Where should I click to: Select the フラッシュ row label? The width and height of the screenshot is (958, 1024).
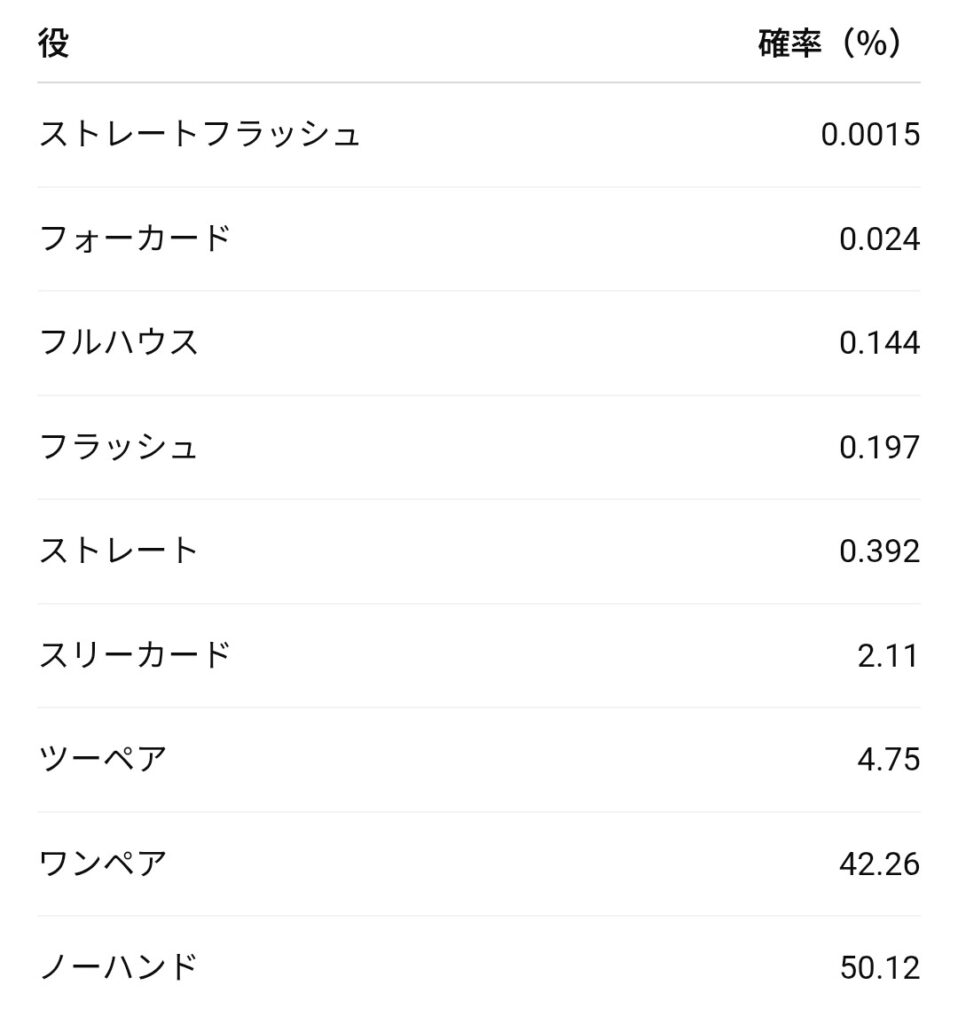tap(119, 446)
